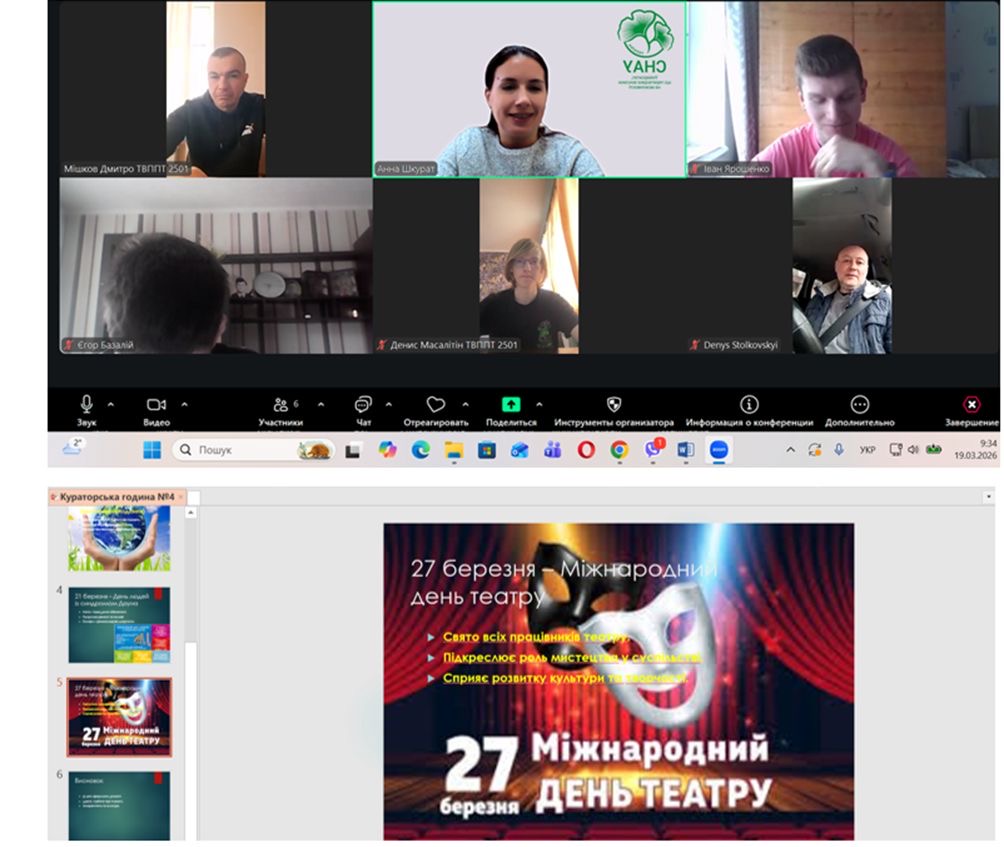
Task: Select slide 6 Висновок thumbnail
Action: click(x=119, y=804)
